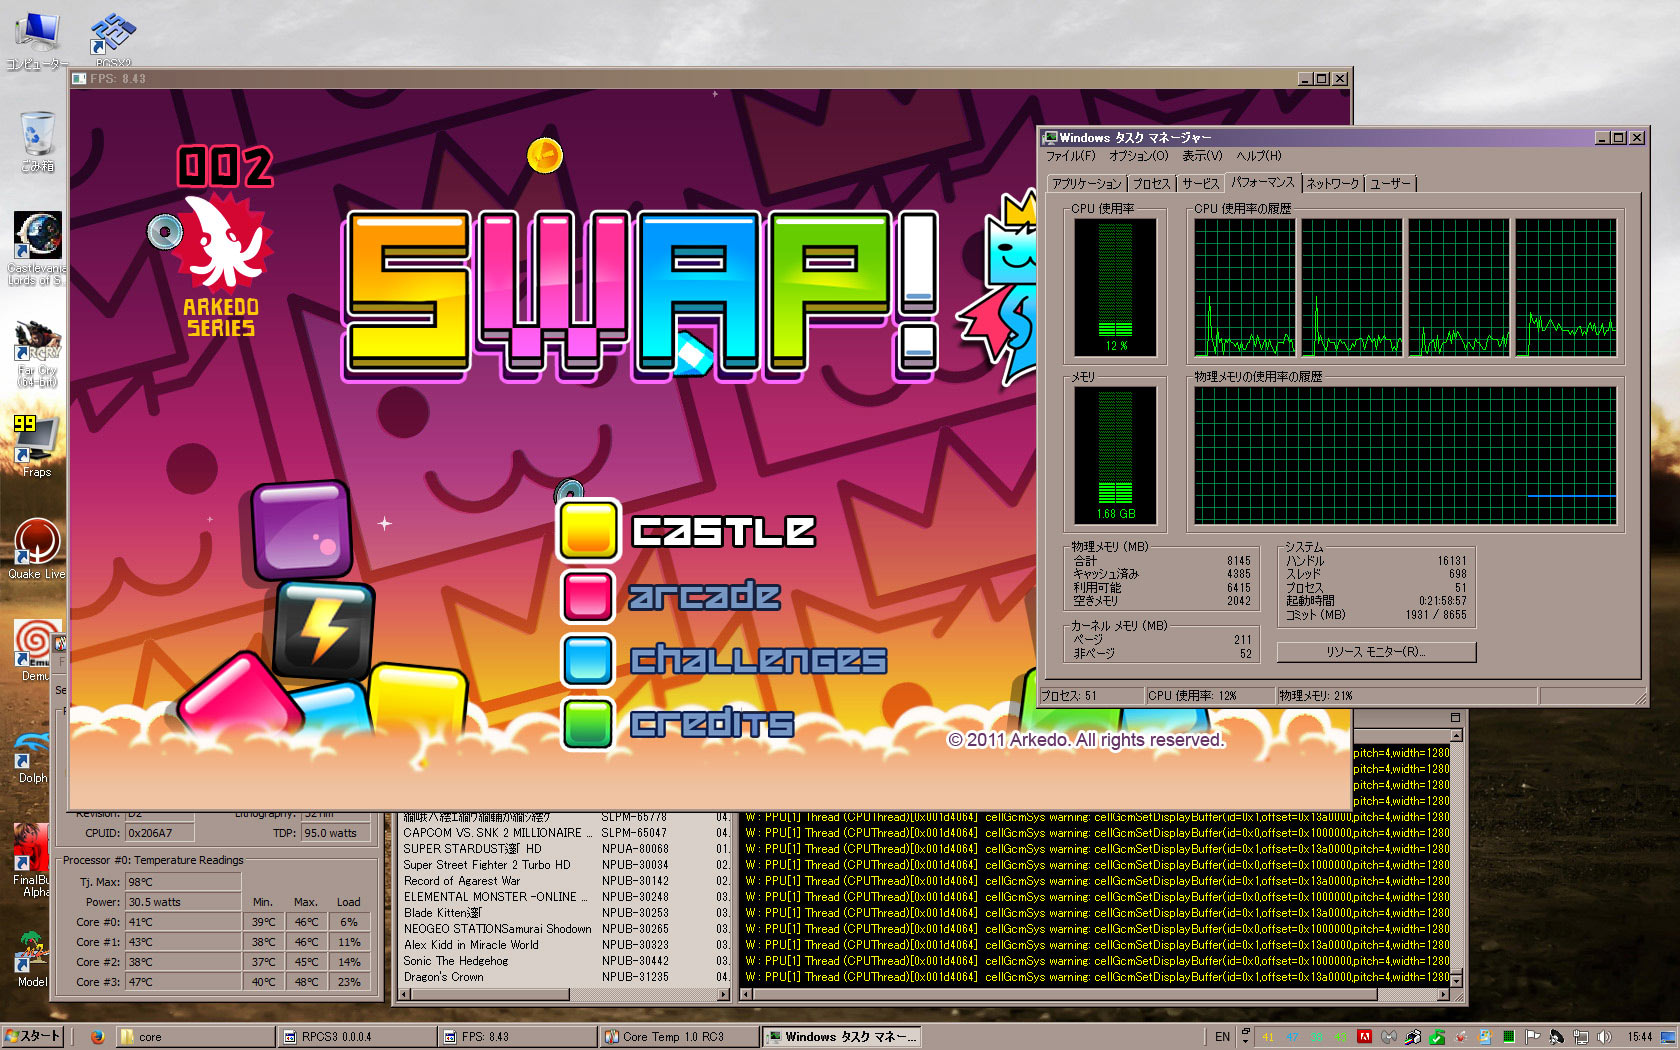The height and width of the screenshot is (1050, 1680).
Task: Click the satellite dish tray icon
Action: pyautogui.click(x=1556, y=1036)
